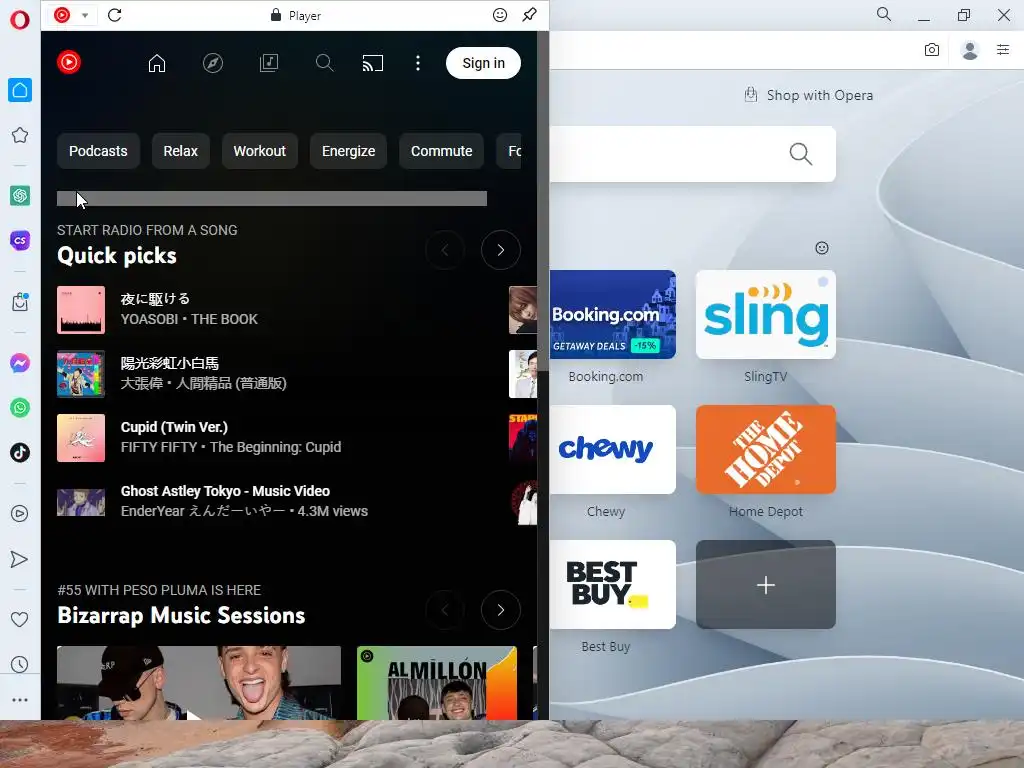Open the Explore compass icon
Viewport: 1024px width, 768px height.
(x=213, y=63)
